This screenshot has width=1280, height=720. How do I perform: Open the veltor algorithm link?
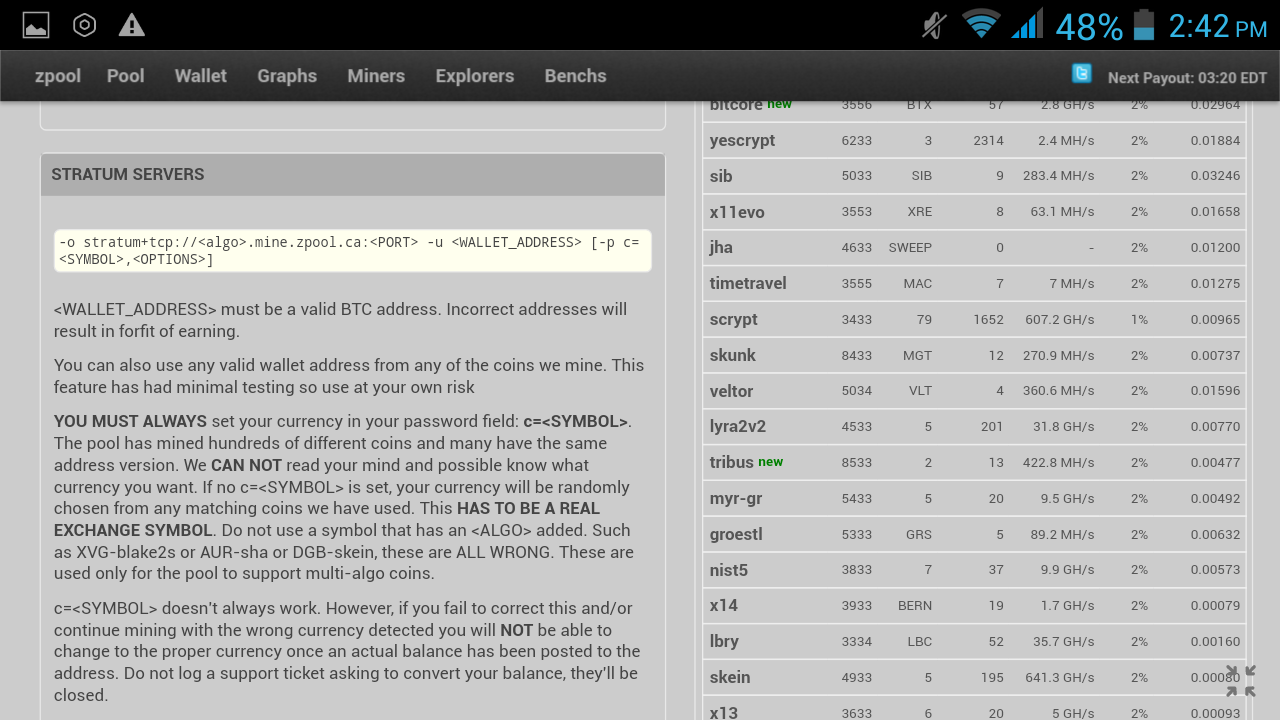click(x=731, y=391)
